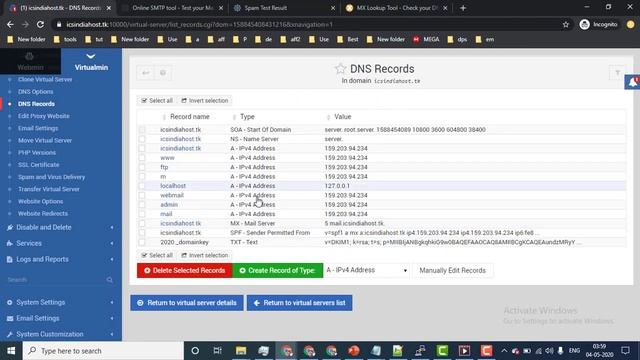640x360 pixels.
Task: Open the tools bookmark folder
Action: click(65, 40)
